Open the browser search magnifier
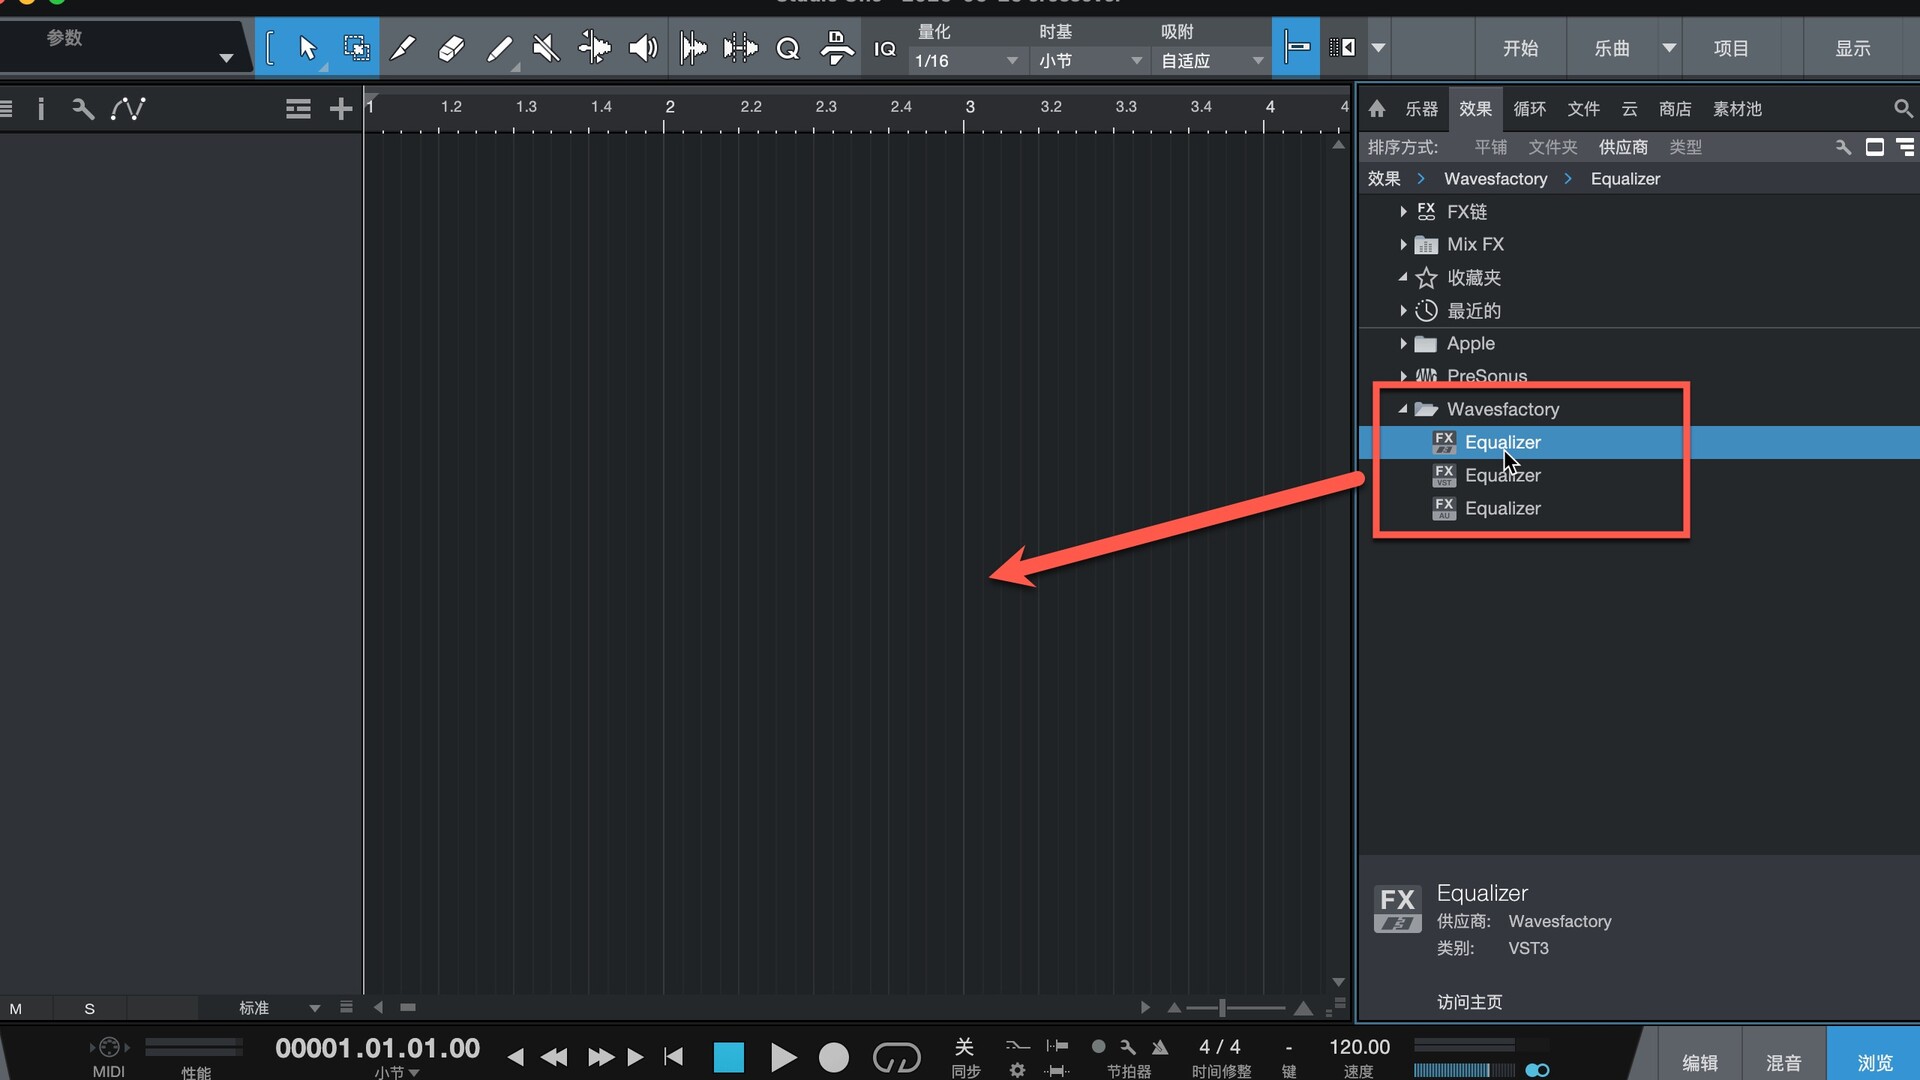Image resolution: width=1920 pixels, height=1080 pixels. (1902, 108)
